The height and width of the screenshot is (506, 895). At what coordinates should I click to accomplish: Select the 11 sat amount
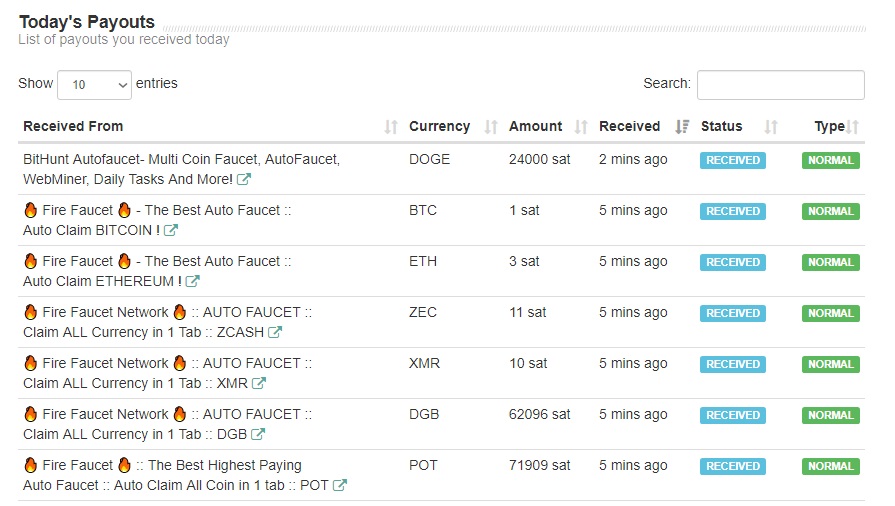coord(527,312)
